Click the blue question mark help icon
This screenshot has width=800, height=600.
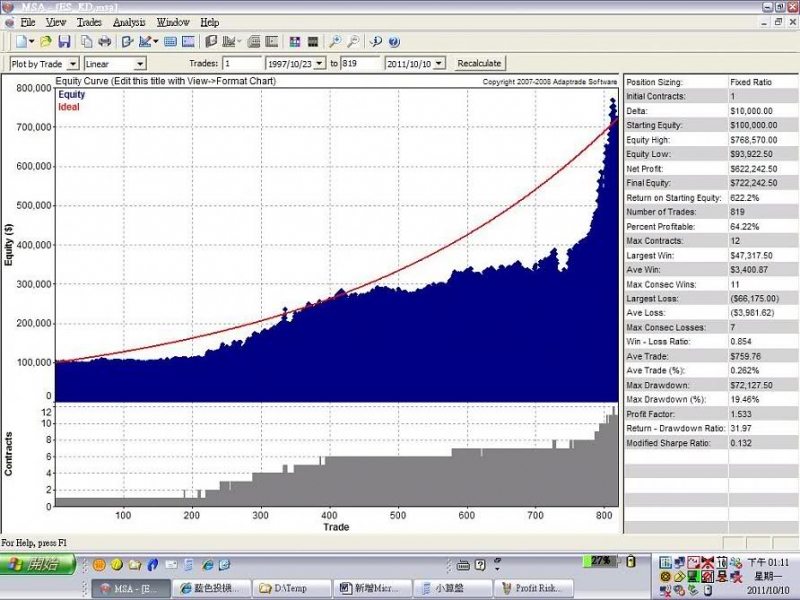(394, 42)
